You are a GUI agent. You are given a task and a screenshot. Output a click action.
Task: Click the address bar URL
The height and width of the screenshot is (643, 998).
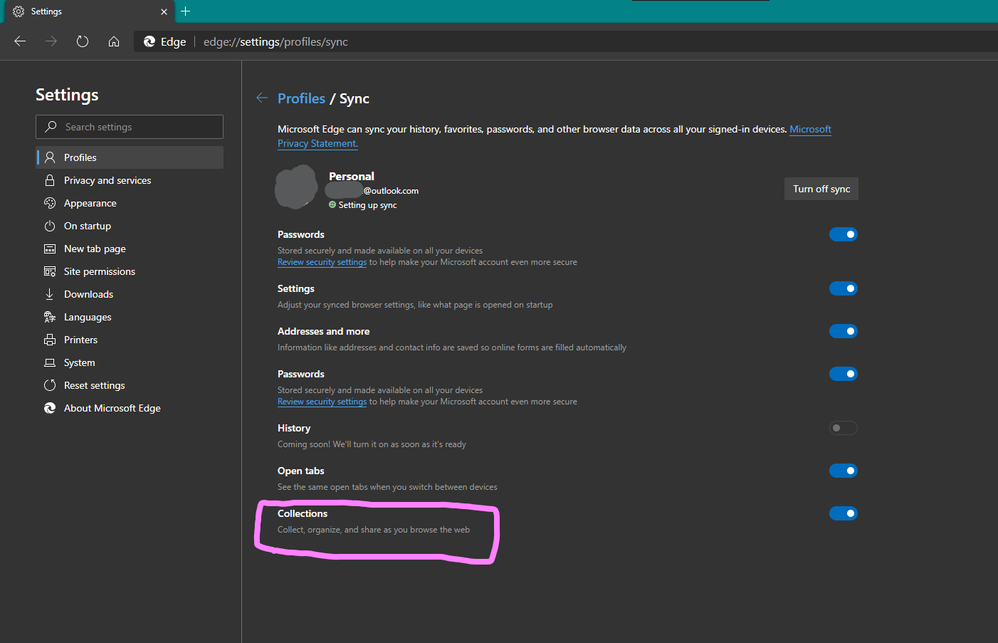(x=276, y=41)
